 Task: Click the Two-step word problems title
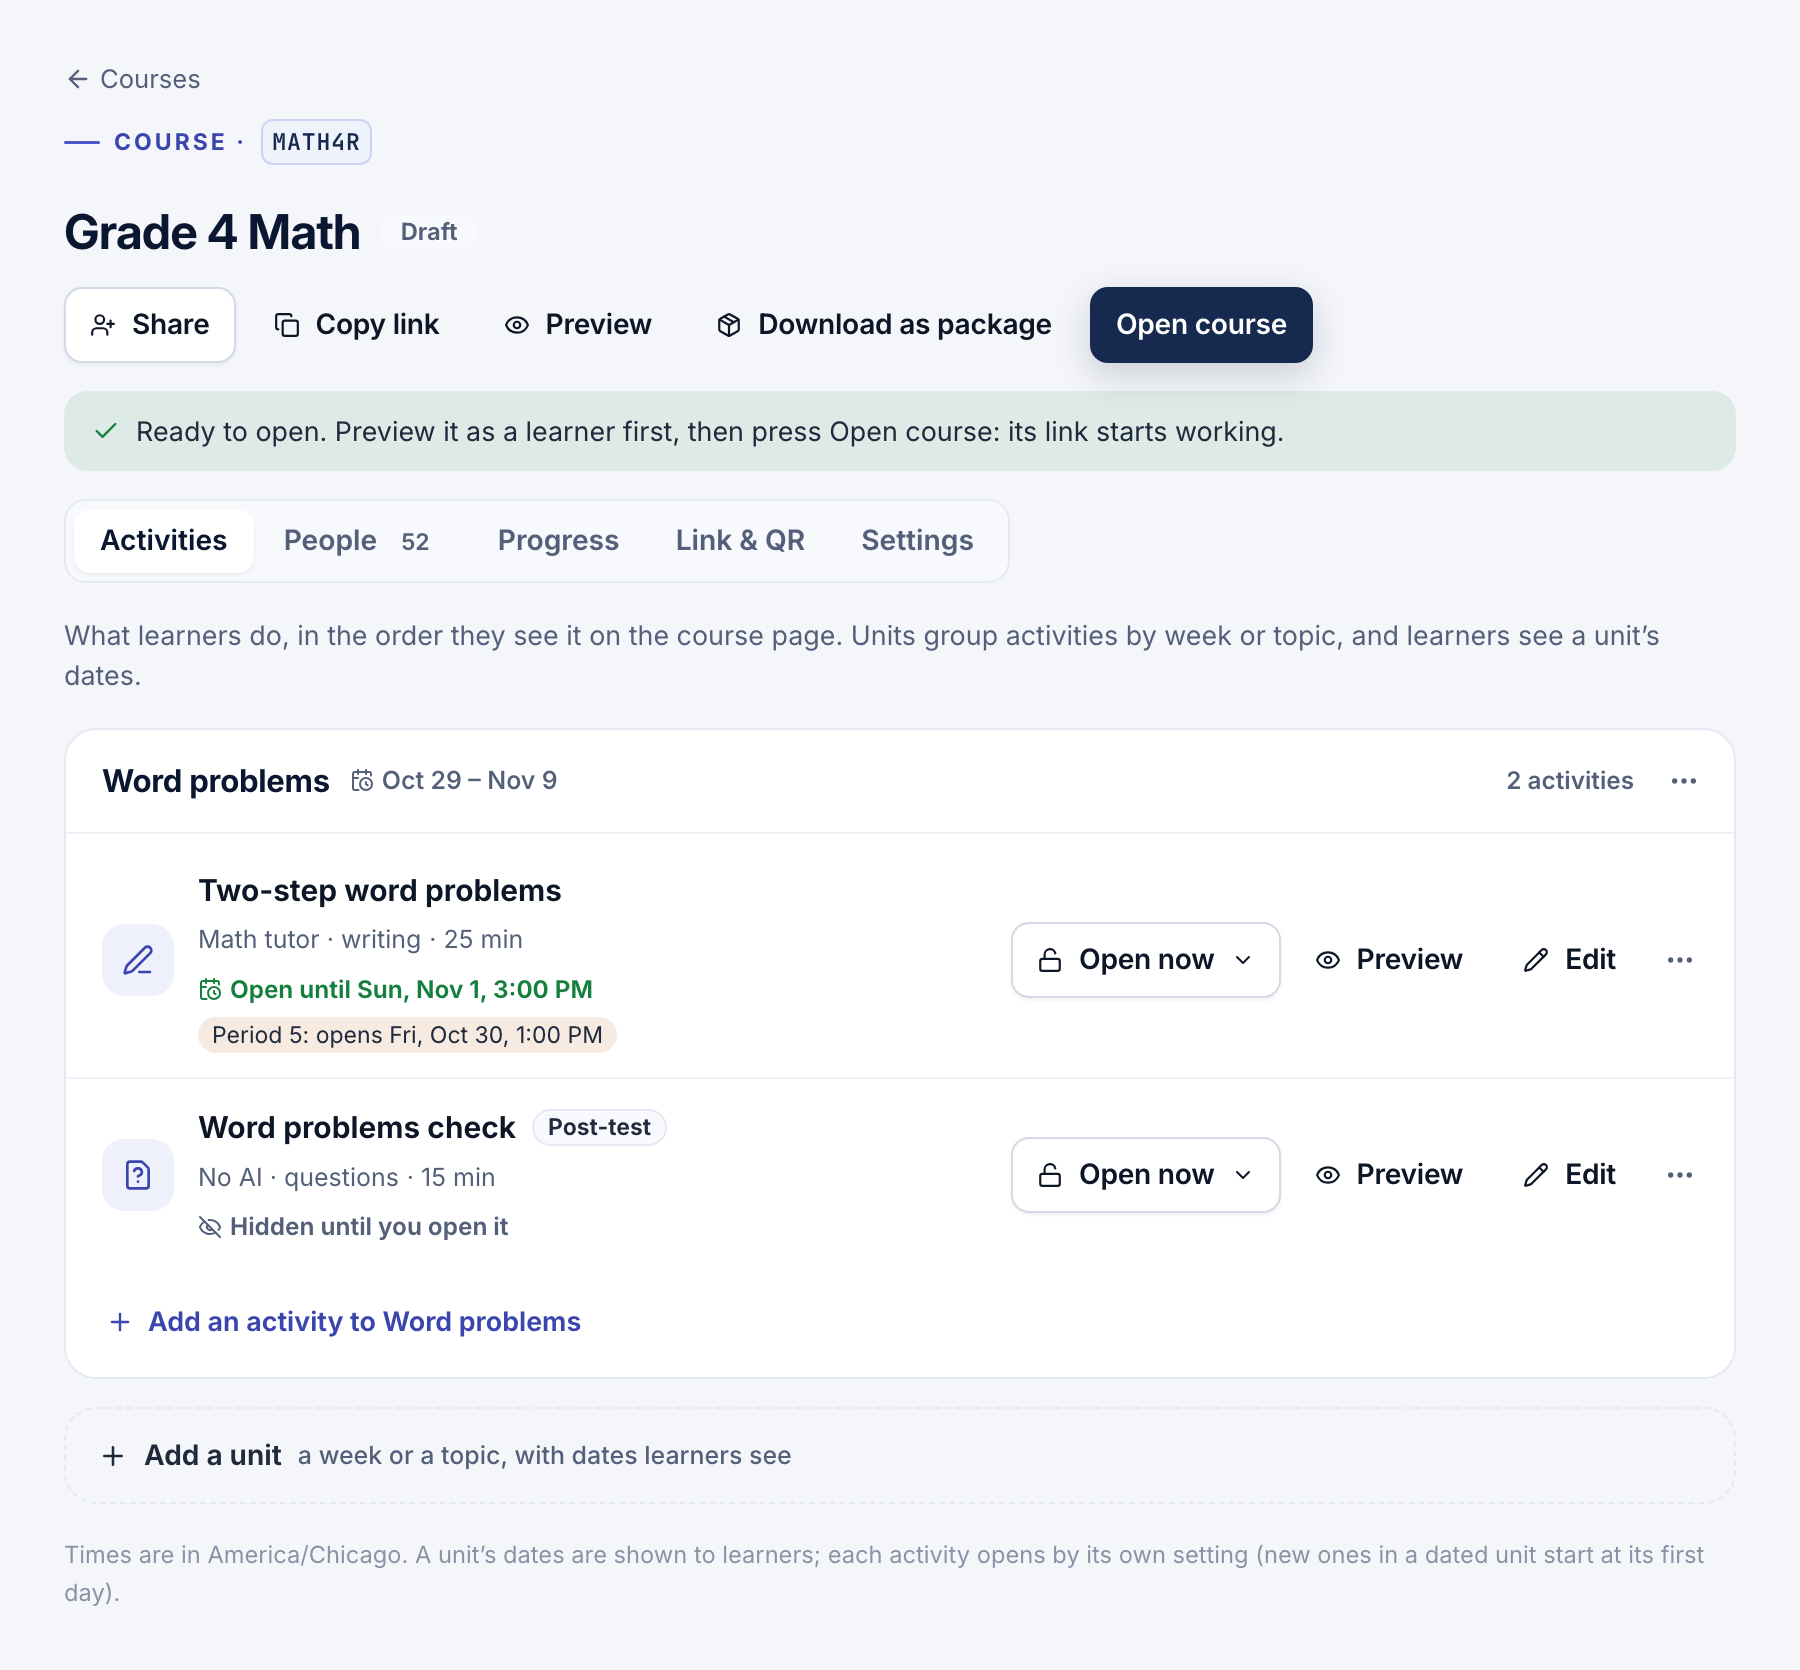point(380,891)
